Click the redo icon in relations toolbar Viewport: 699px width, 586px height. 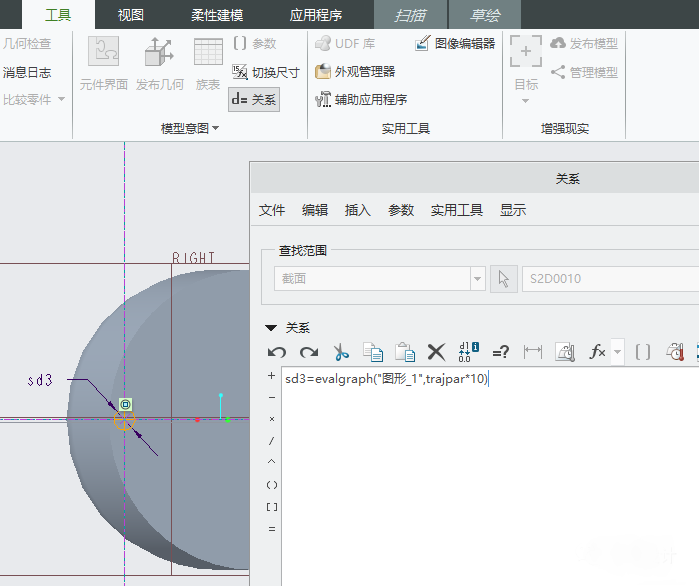(x=309, y=352)
